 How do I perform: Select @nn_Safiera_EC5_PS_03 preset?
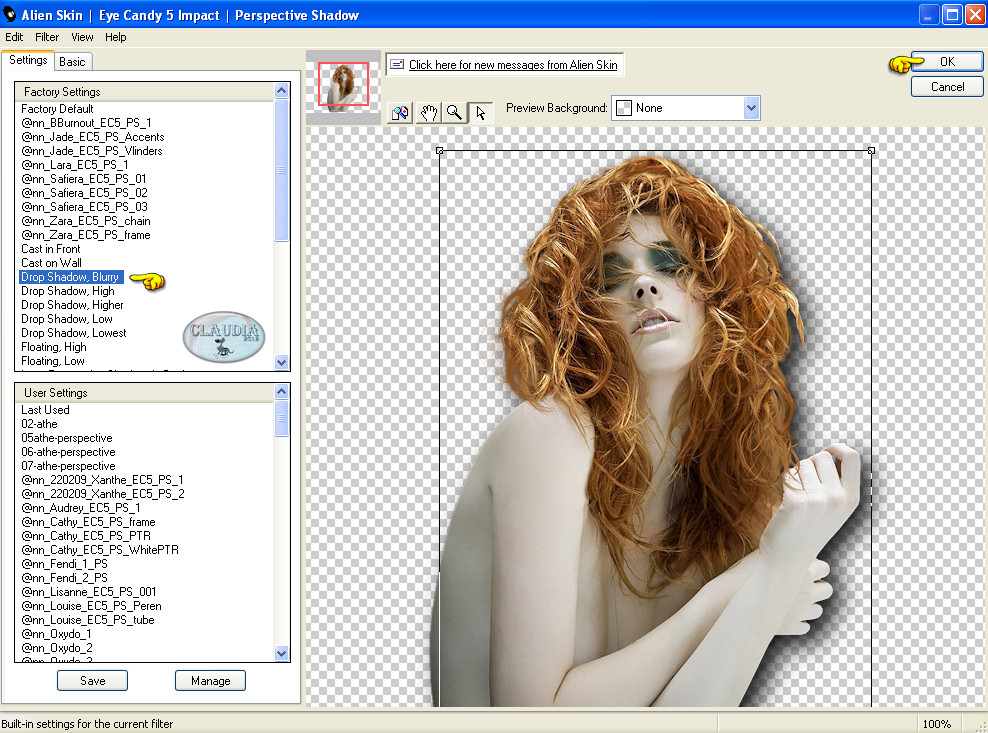(x=84, y=207)
